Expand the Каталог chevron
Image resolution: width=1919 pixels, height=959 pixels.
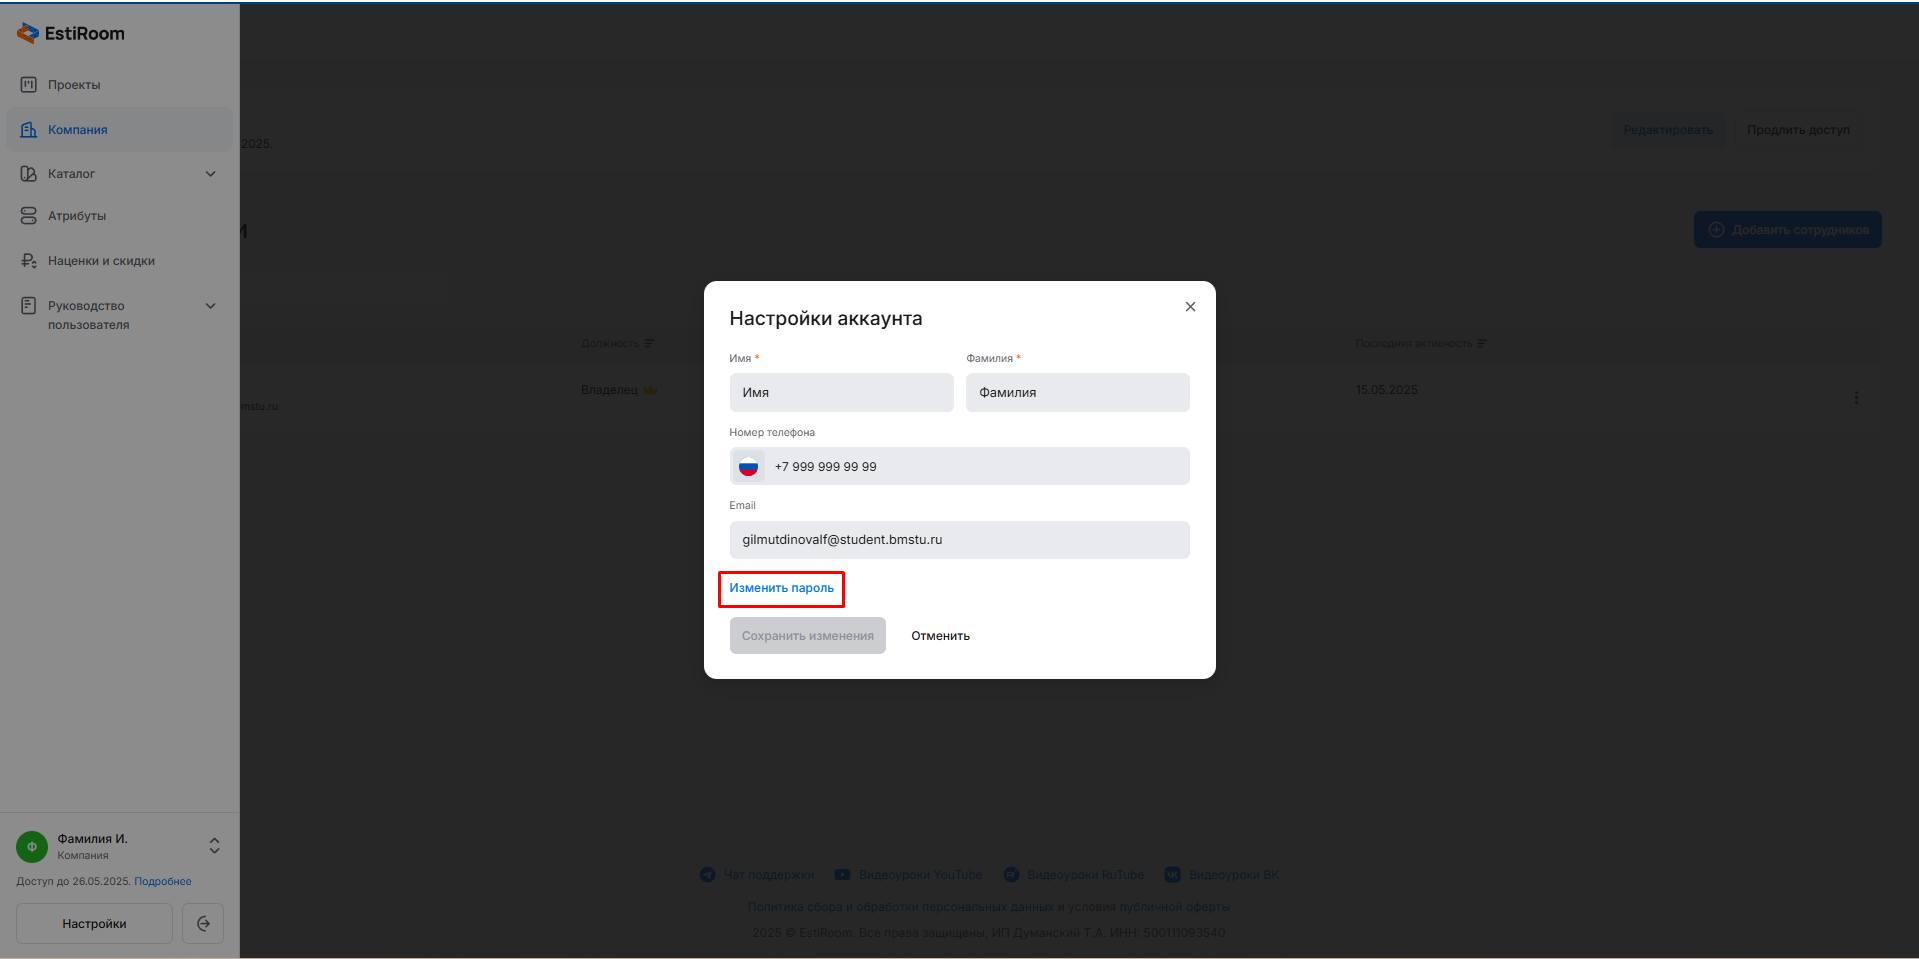(x=211, y=174)
